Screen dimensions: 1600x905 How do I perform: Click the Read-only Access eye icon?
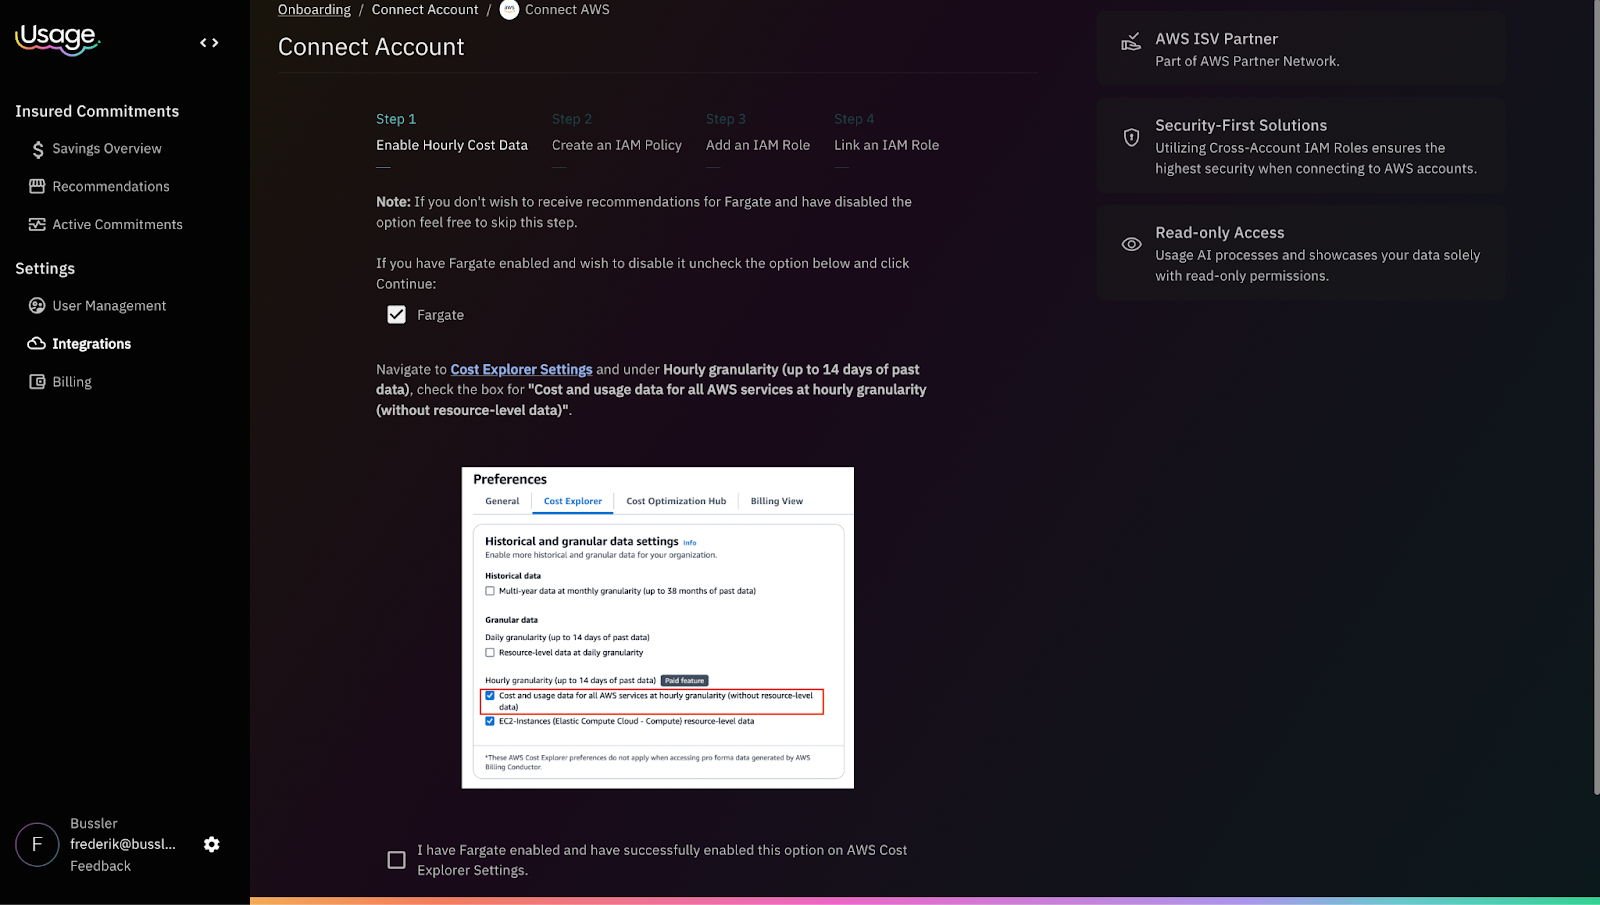pyautogui.click(x=1131, y=245)
